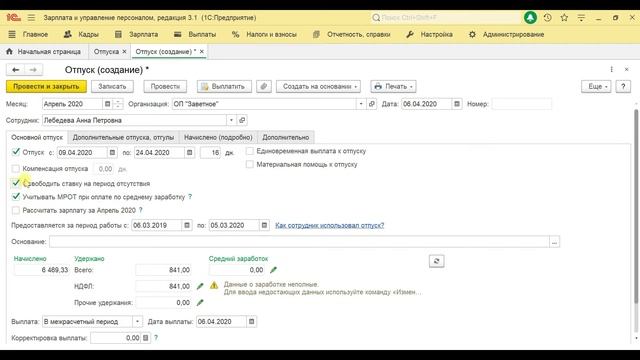640x360 pixels.
Task: Switch to the Отпуска window tab
Action: tap(106, 52)
